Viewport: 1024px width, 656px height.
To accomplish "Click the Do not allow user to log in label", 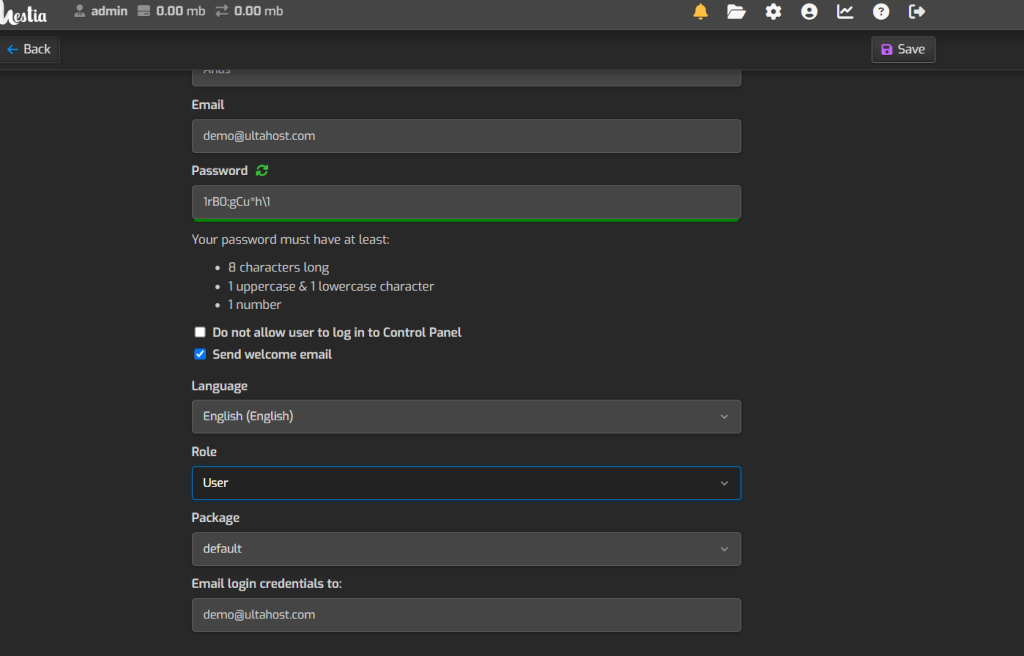I will (x=337, y=333).
